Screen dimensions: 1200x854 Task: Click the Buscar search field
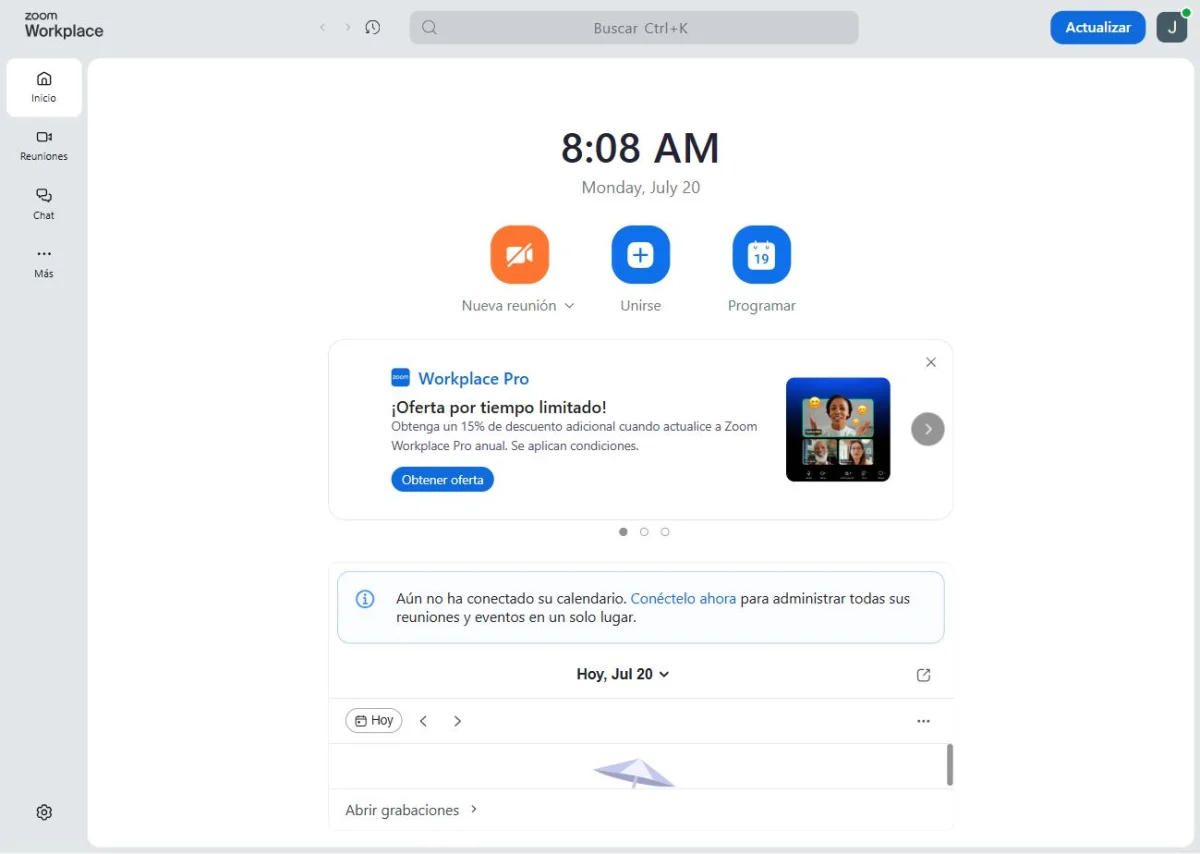[x=634, y=28]
